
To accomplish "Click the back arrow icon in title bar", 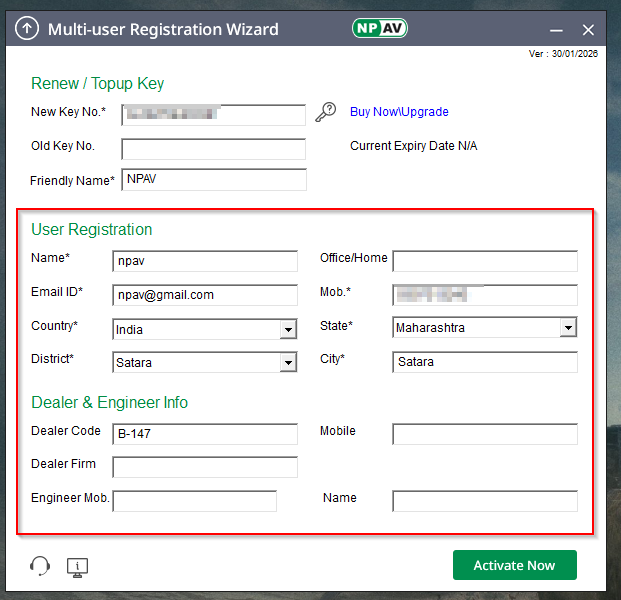I will point(29,29).
